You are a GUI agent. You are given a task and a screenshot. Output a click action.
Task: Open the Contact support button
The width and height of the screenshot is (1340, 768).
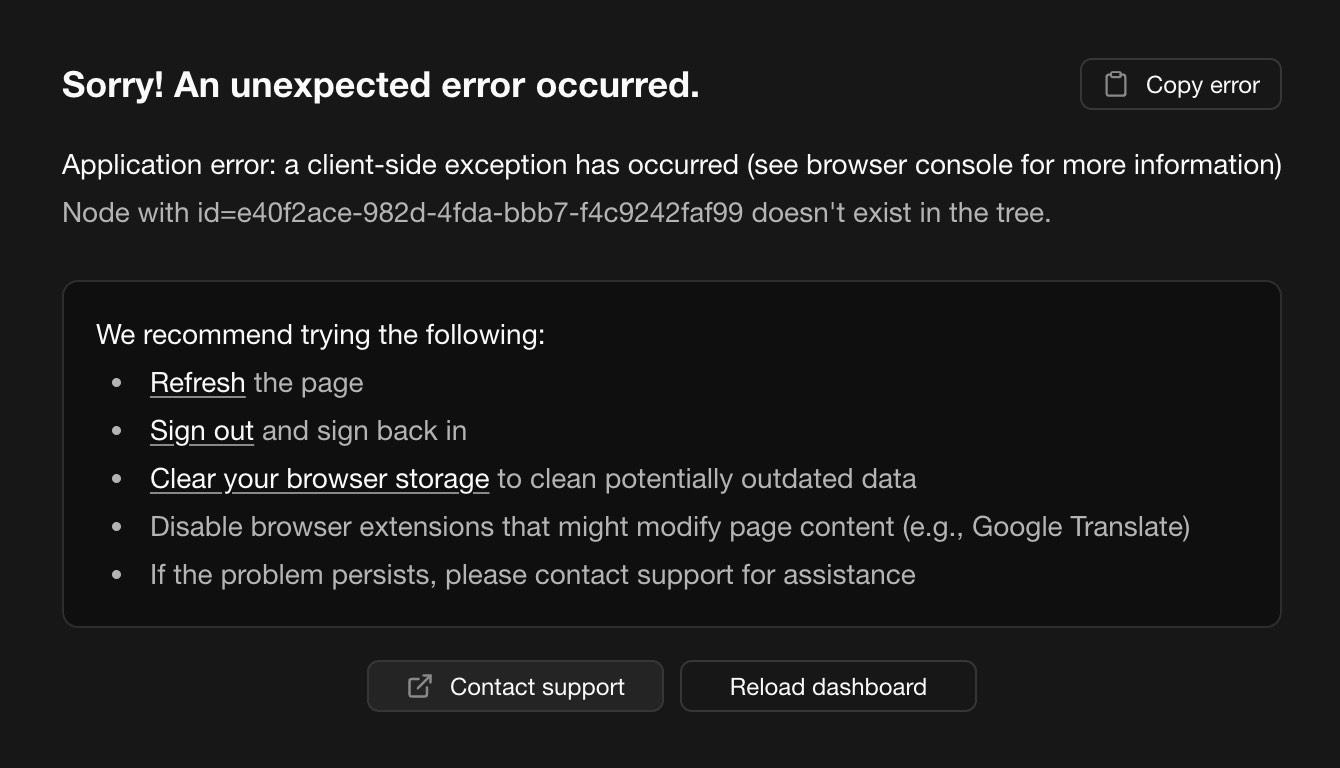(x=515, y=686)
